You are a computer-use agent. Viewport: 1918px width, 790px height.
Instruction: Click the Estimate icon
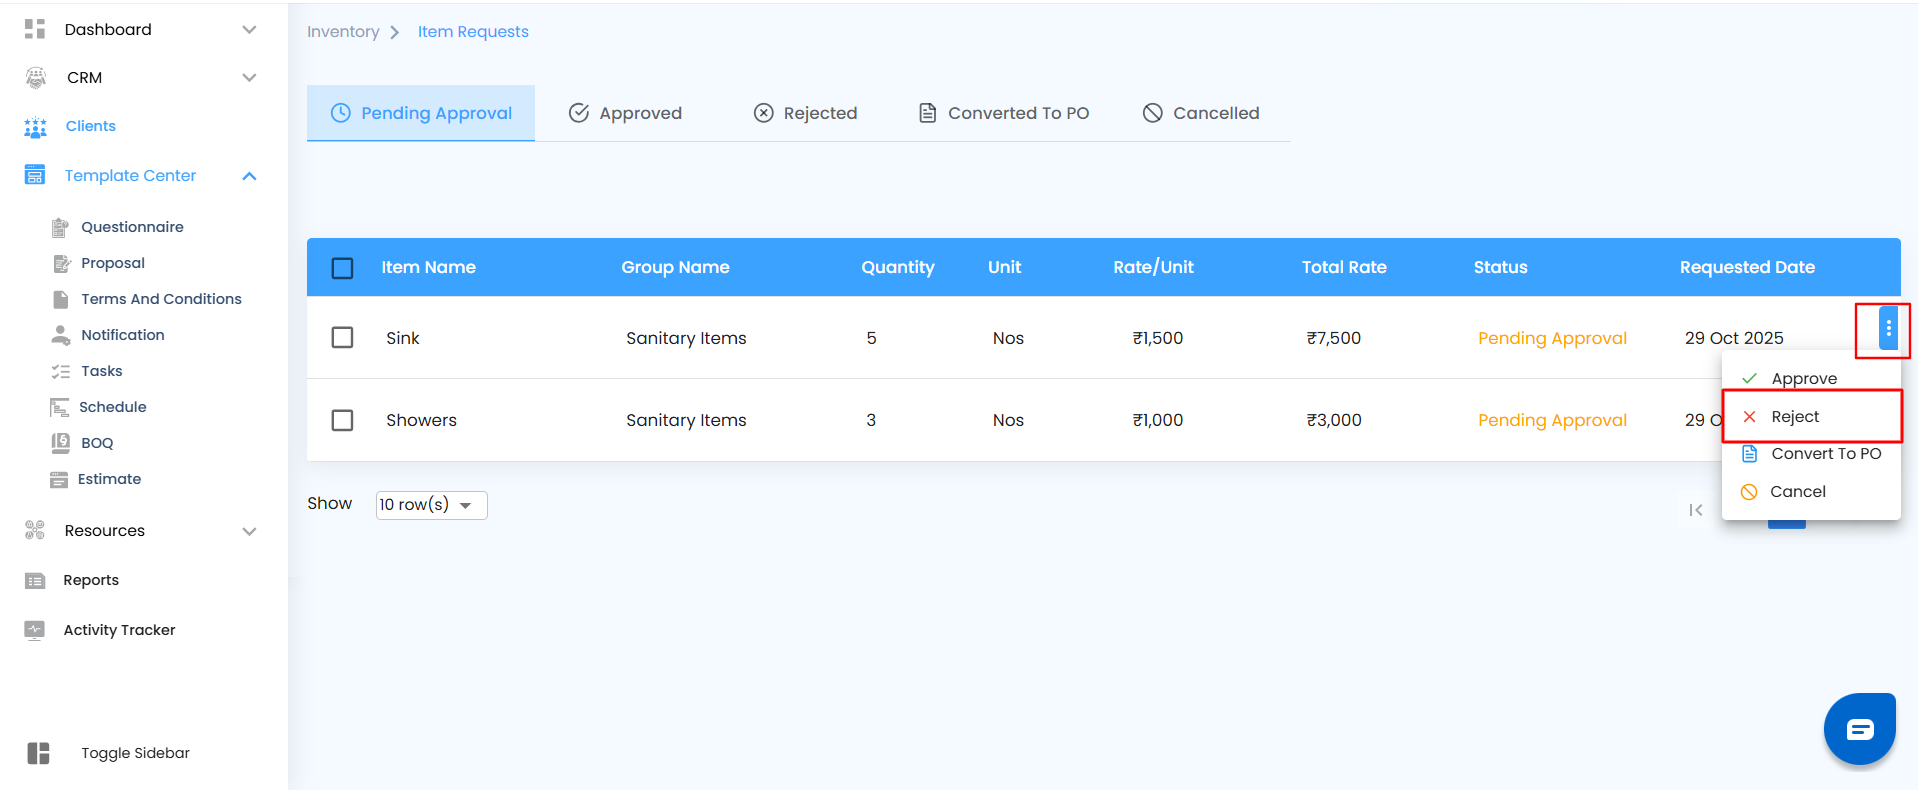59,479
